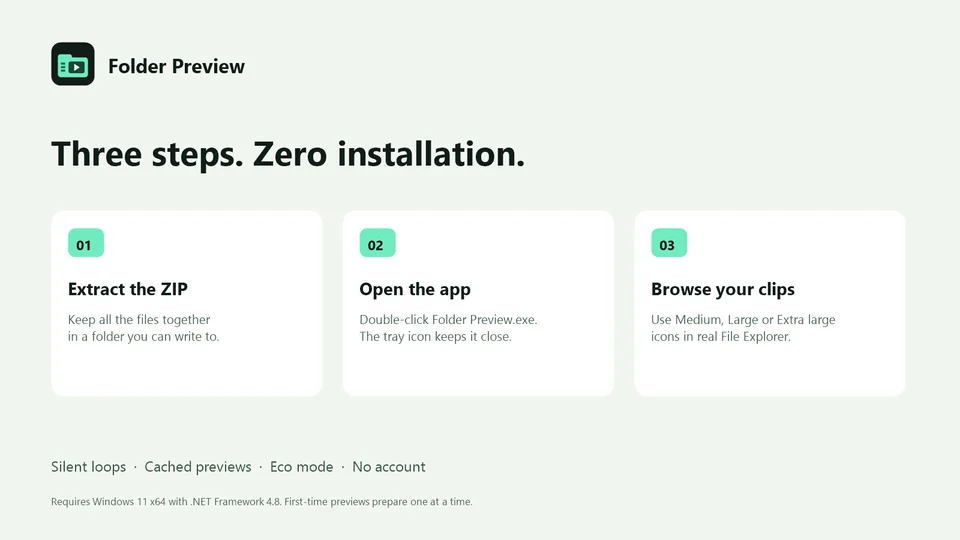The height and width of the screenshot is (540, 960).
Task: Select the Open the app heading
Action: pos(415,290)
